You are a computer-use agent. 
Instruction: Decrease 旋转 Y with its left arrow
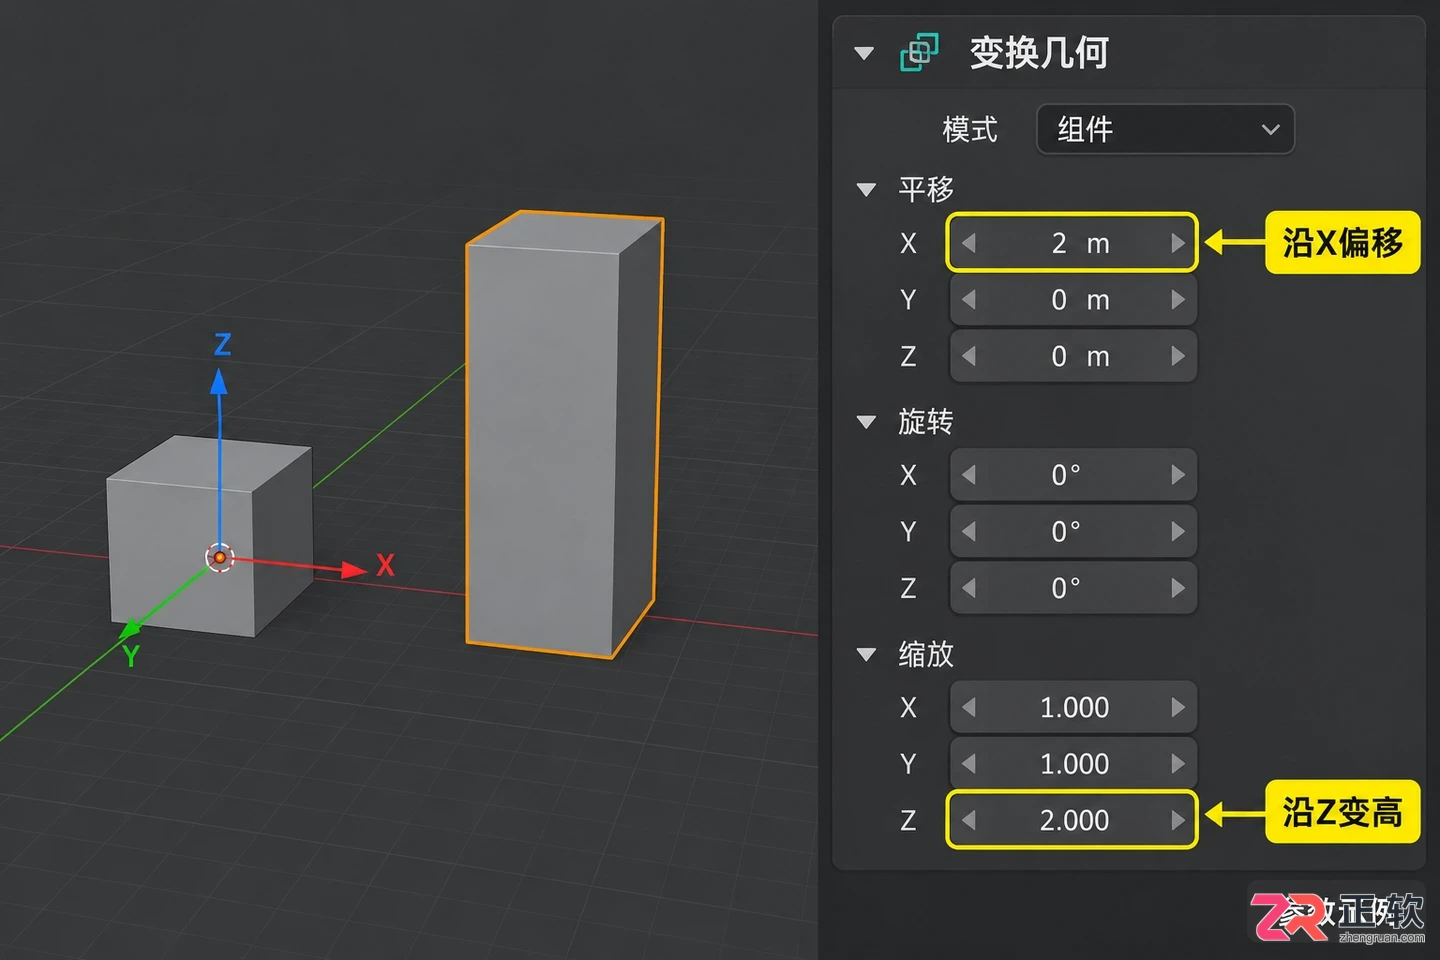[x=968, y=531]
